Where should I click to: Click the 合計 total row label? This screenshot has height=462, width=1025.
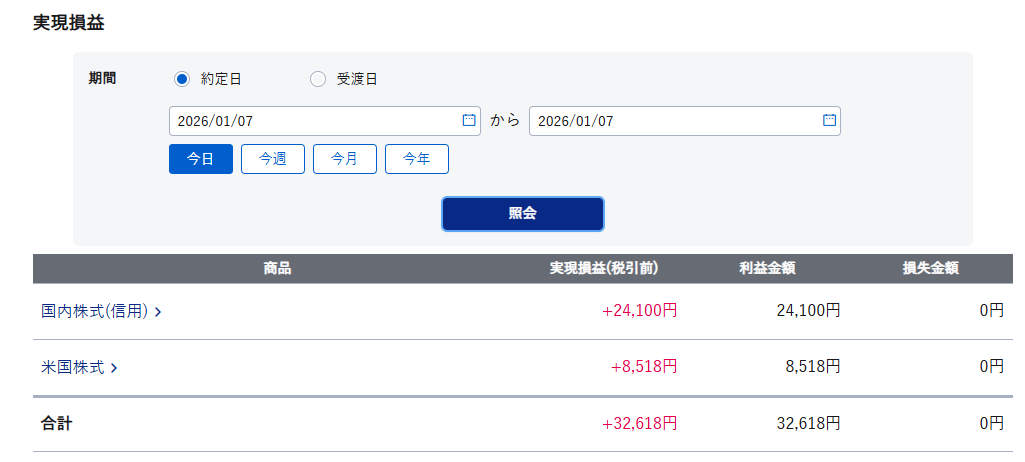(x=57, y=423)
